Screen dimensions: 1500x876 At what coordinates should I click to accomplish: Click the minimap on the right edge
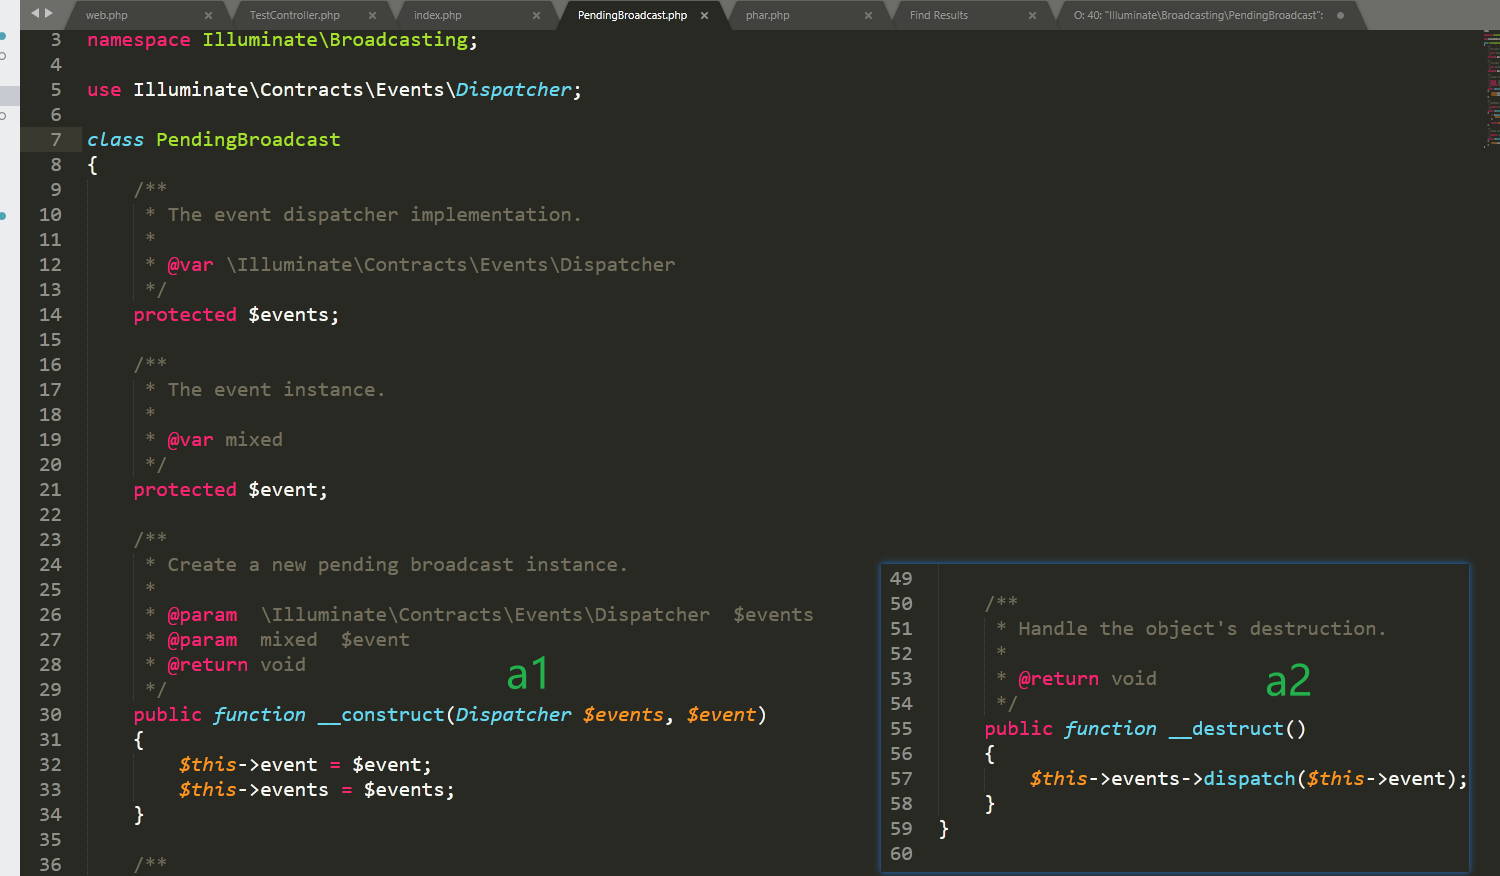click(x=1491, y=90)
